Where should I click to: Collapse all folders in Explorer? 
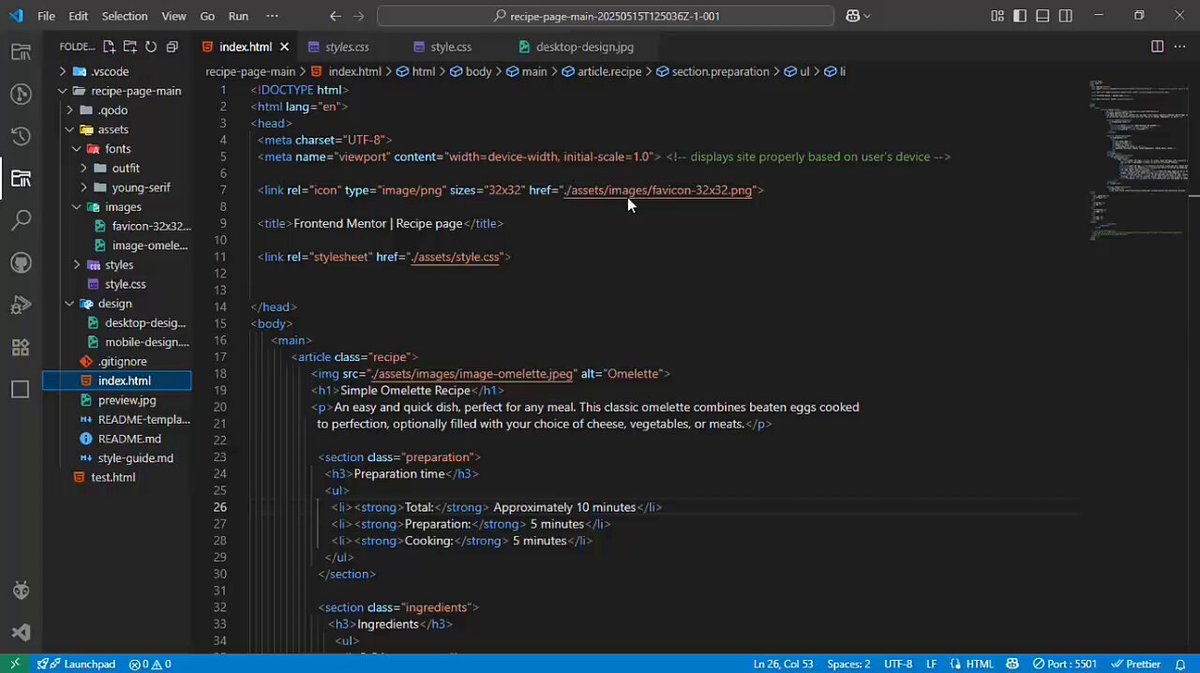(x=172, y=47)
